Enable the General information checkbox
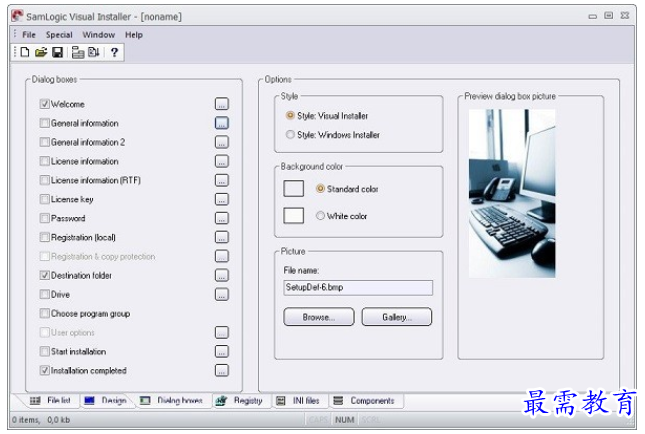Screen dimensions: 645x434 point(44,123)
